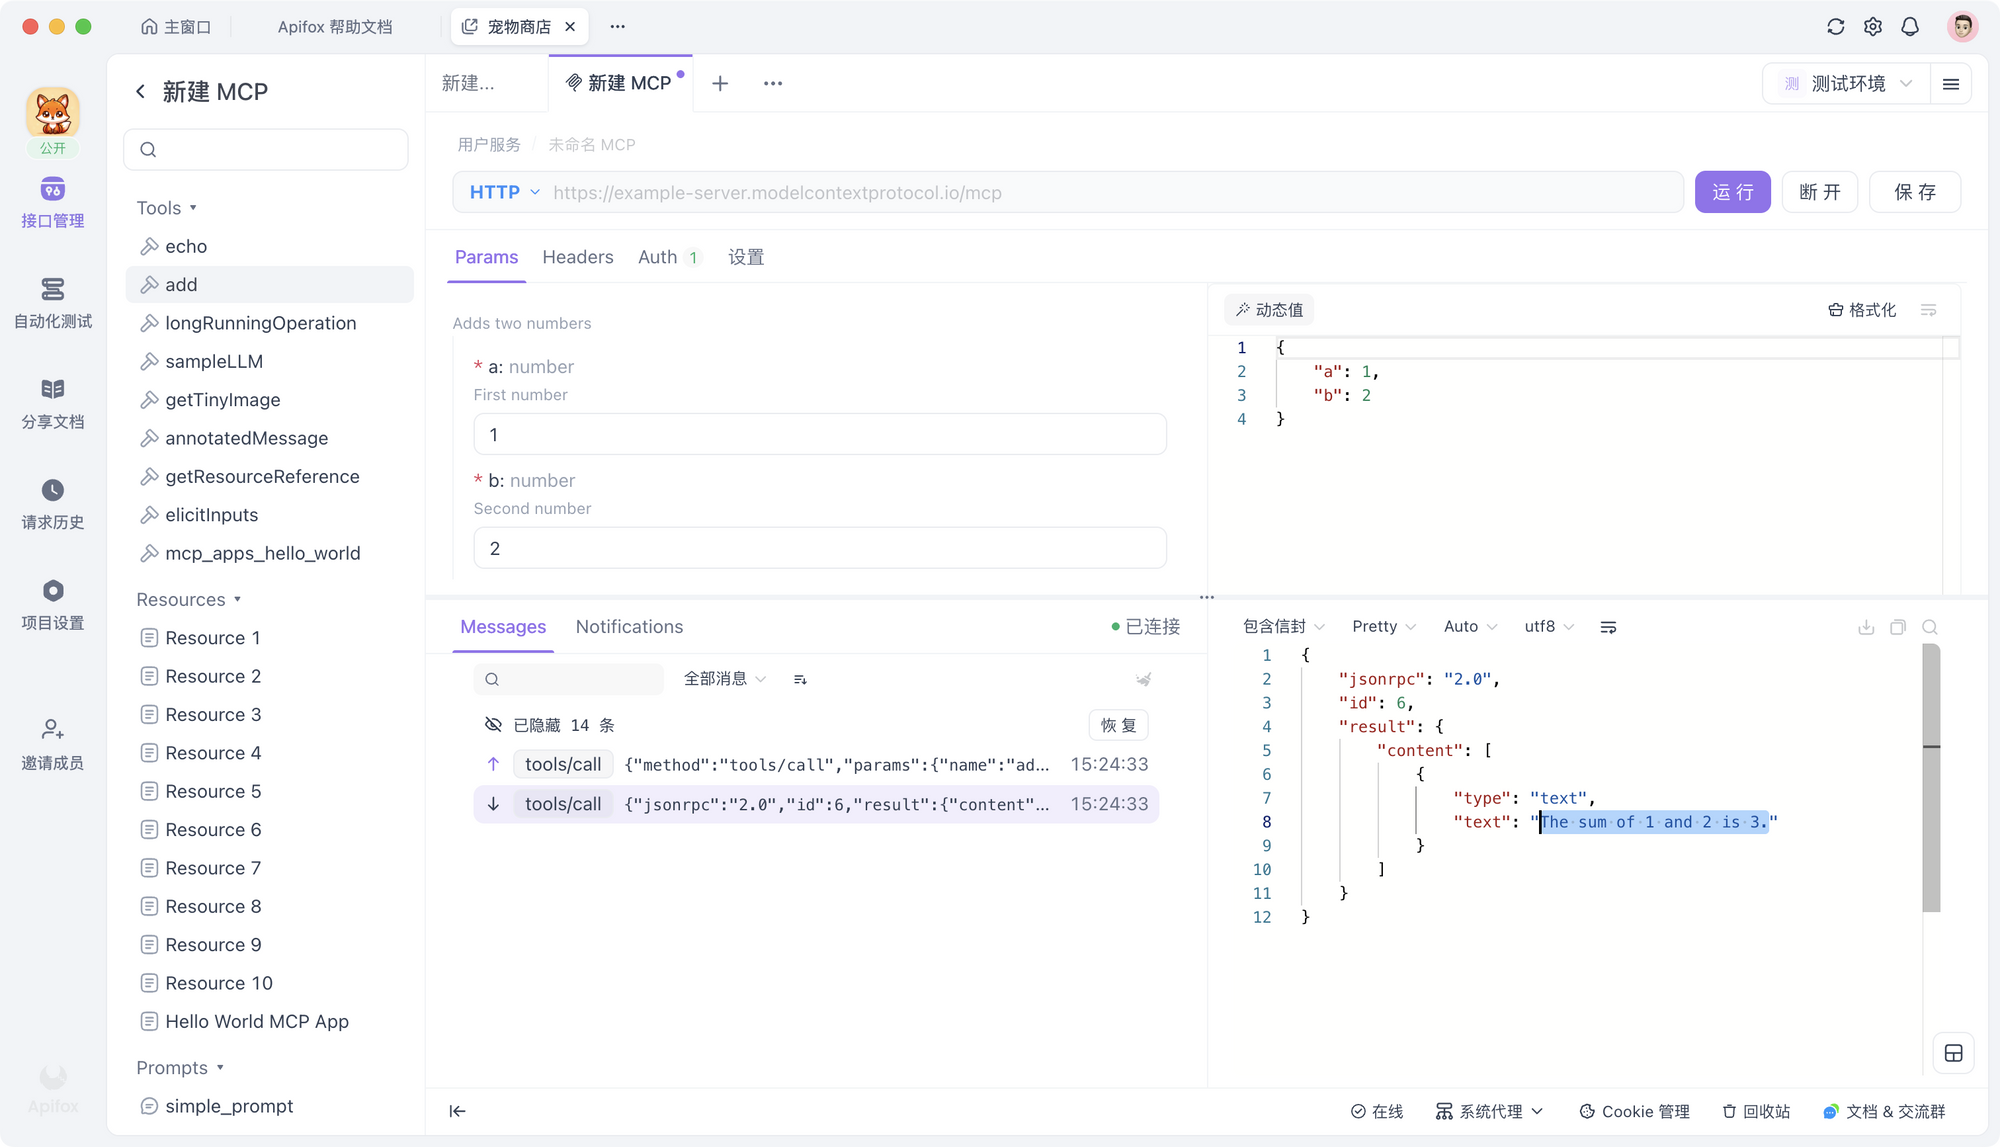Toggle the layout switch icon at bottom right
This screenshot has width=2000, height=1147.
point(1953,1053)
